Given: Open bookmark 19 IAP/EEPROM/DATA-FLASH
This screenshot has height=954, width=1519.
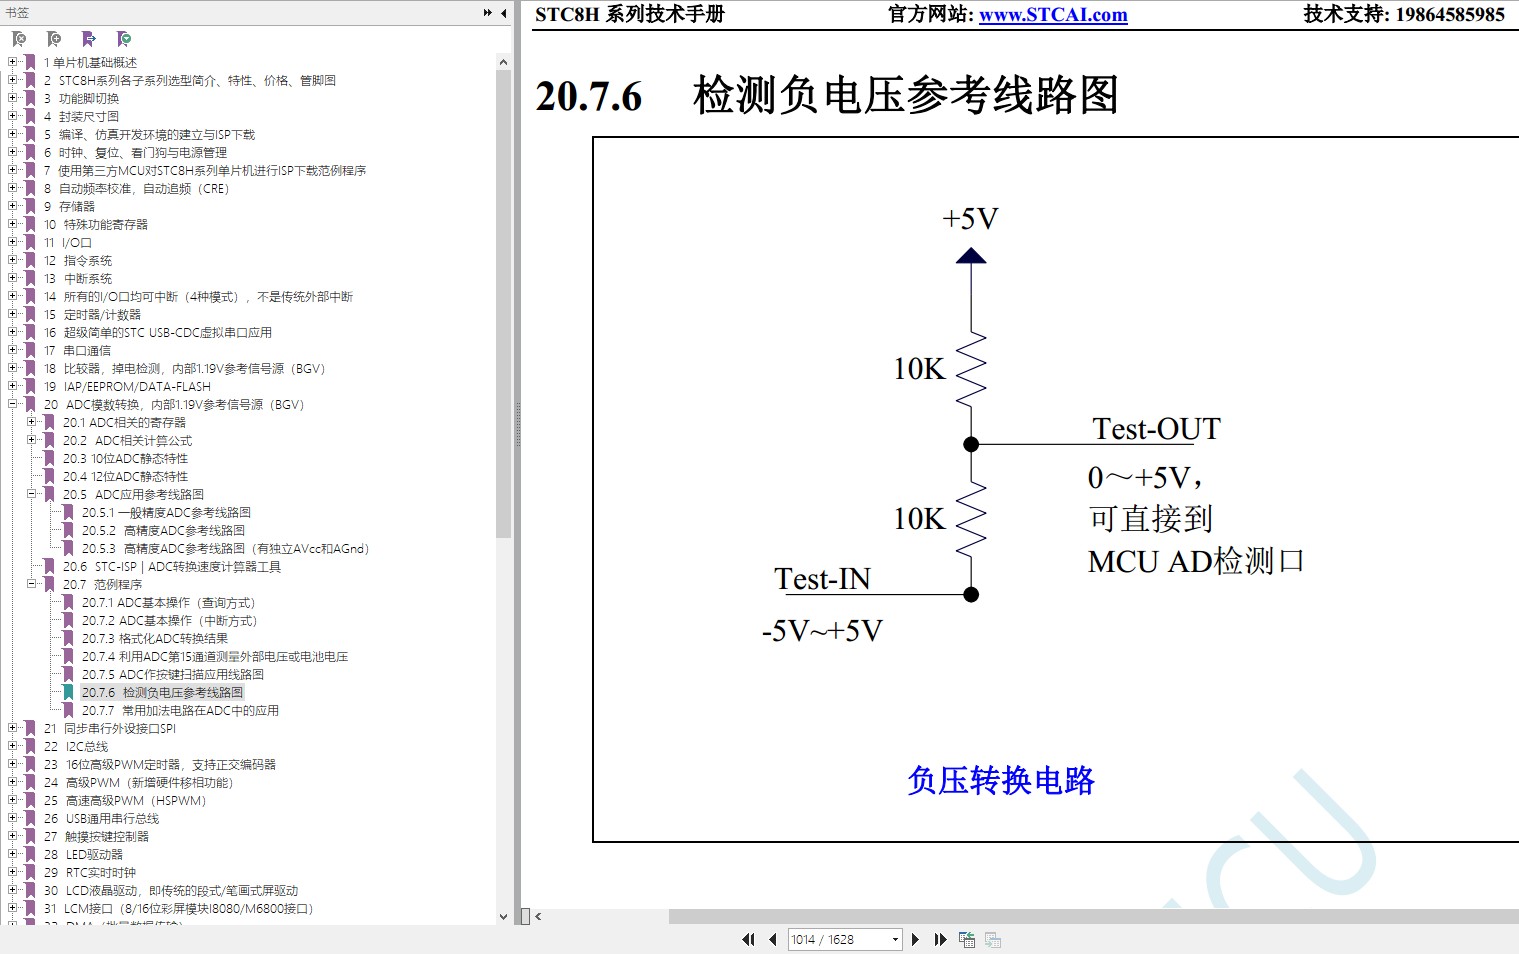Looking at the screenshot, I should coord(127,386).
